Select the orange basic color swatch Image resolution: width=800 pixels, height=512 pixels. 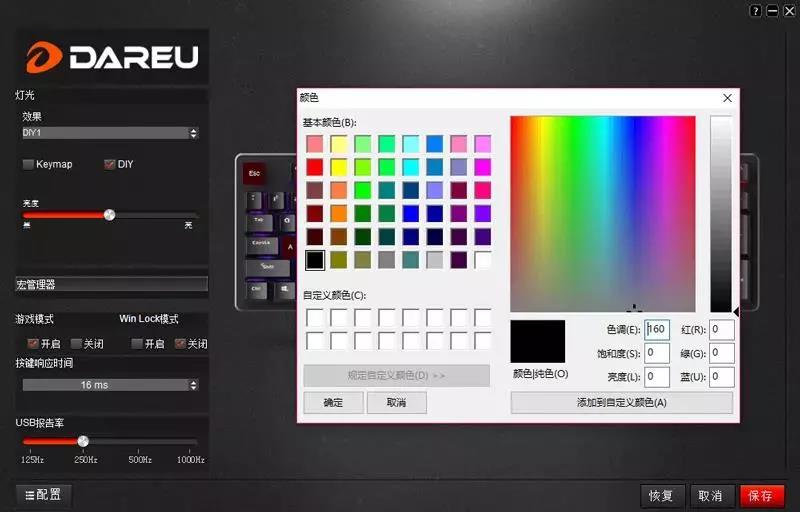pyautogui.click(x=339, y=214)
